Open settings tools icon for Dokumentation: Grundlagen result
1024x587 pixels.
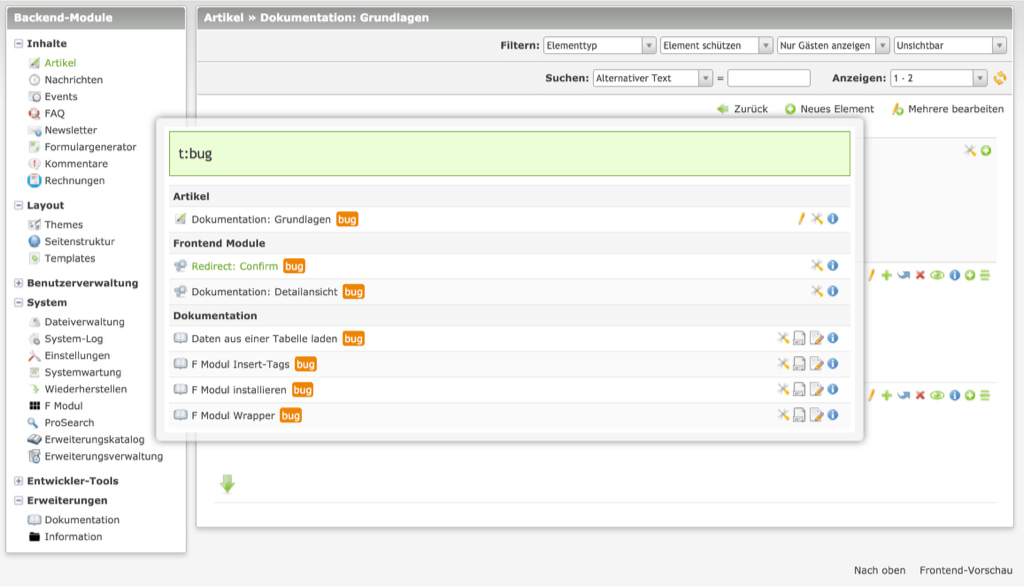(817, 219)
